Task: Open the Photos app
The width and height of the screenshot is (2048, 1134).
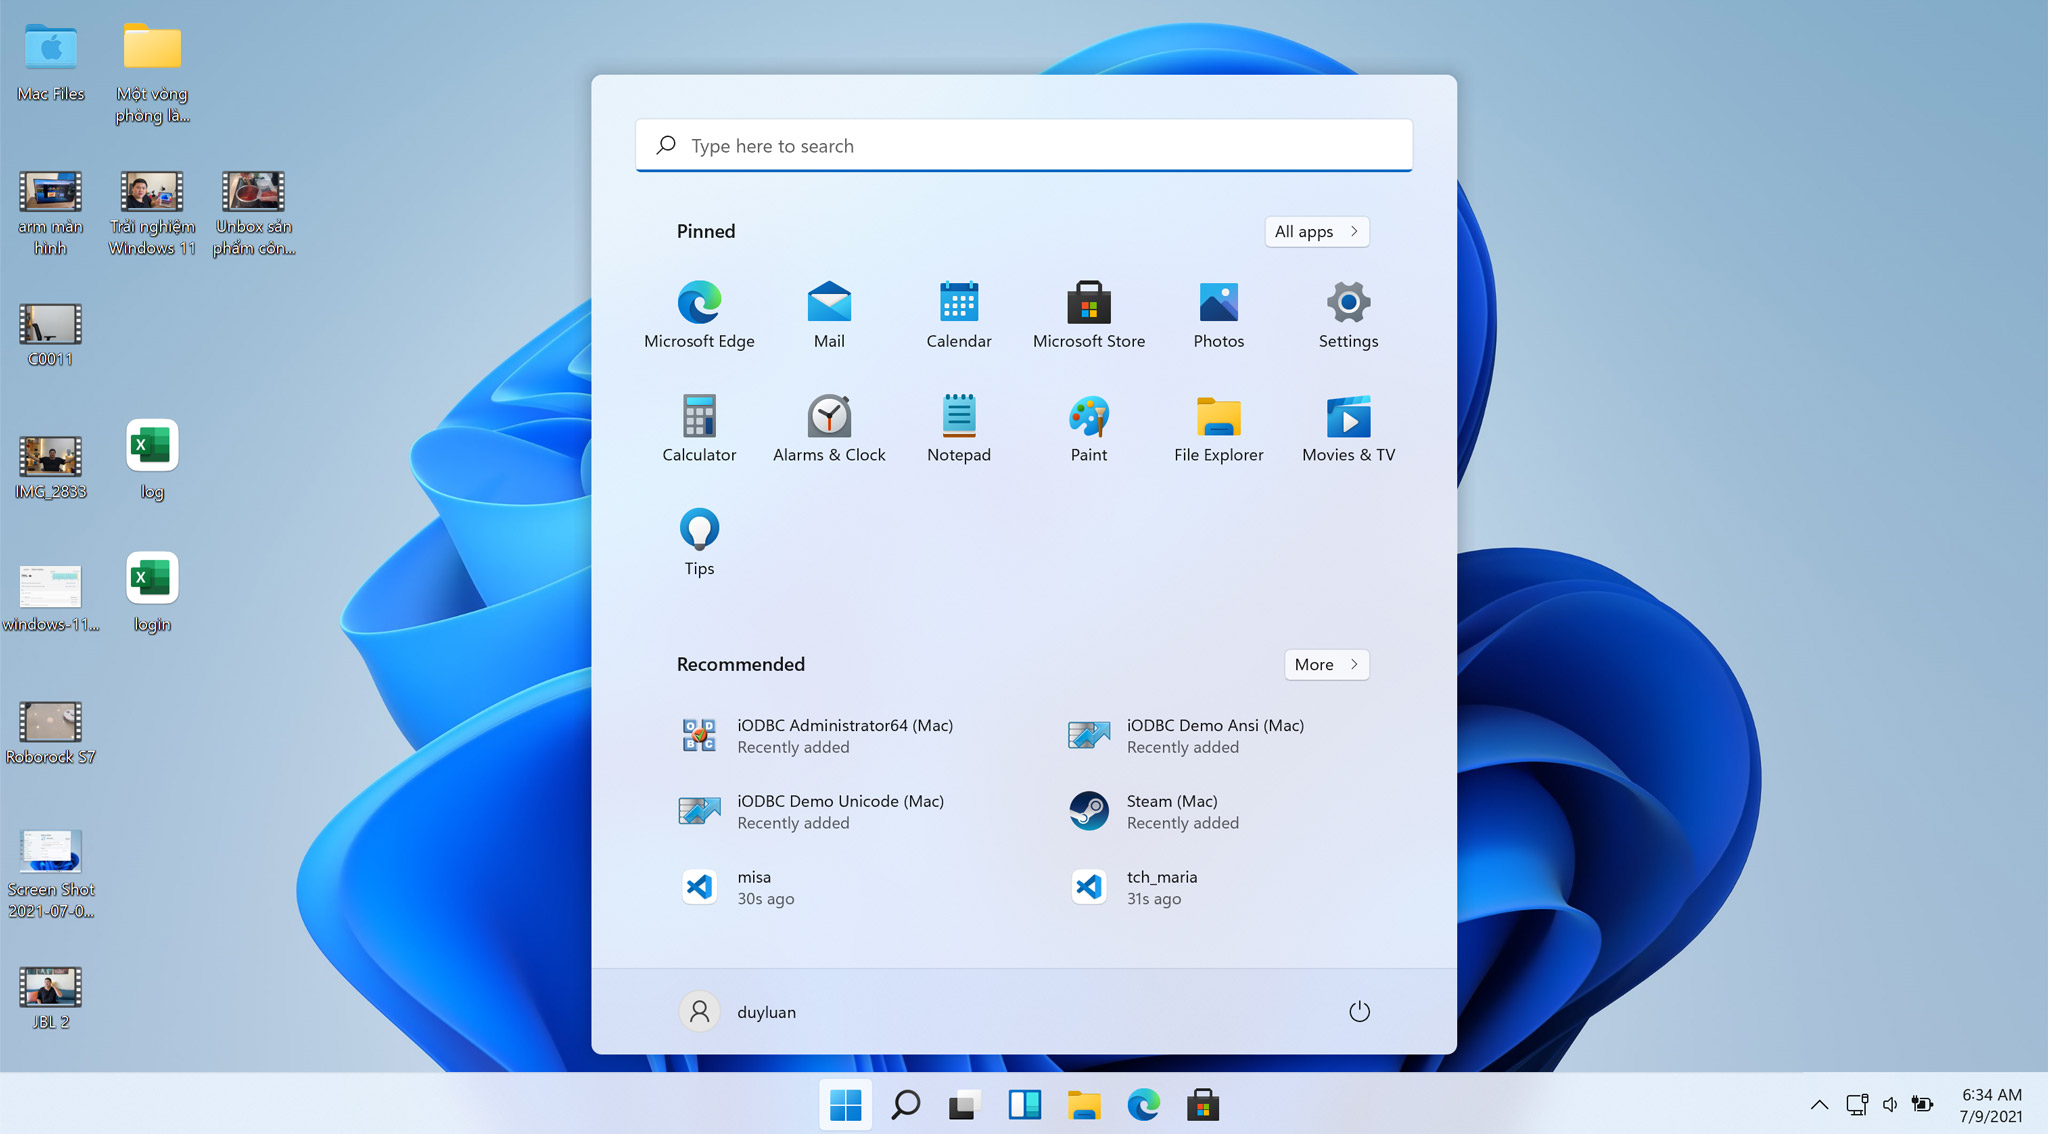Action: 1218,314
